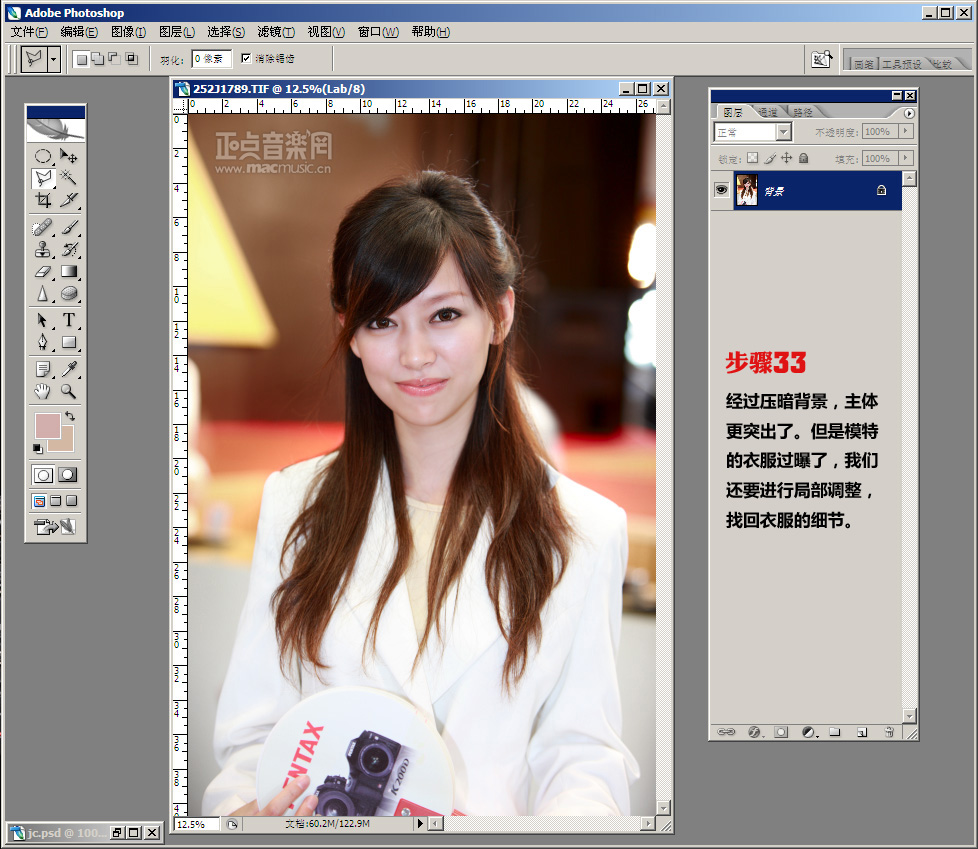The height and width of the screenshot is (849, 978).
Task: Select the Hand tool
Action: coord(43,391)
